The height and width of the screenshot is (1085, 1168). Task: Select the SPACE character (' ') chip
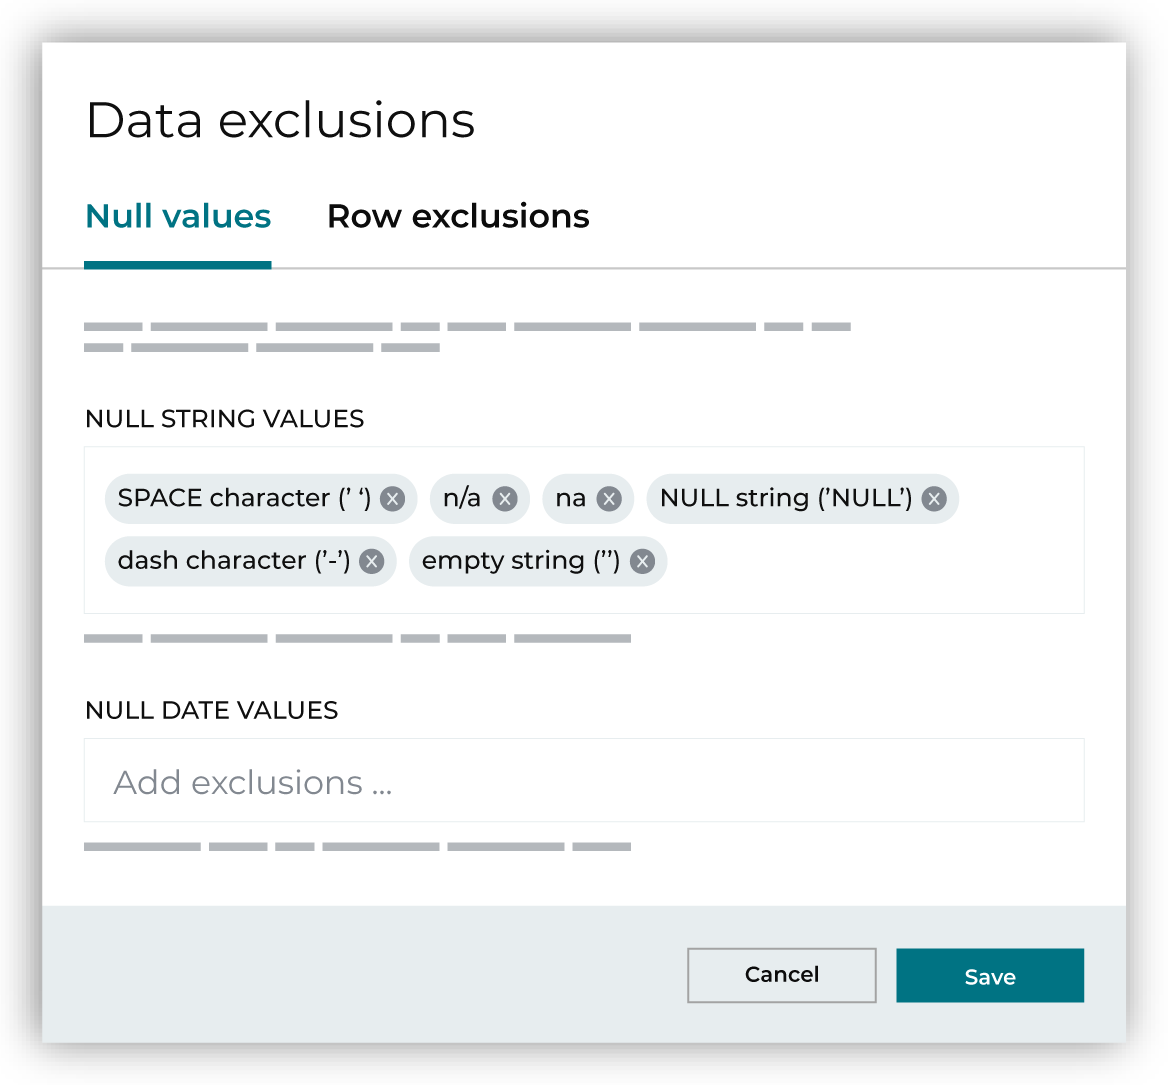[240, 498]
